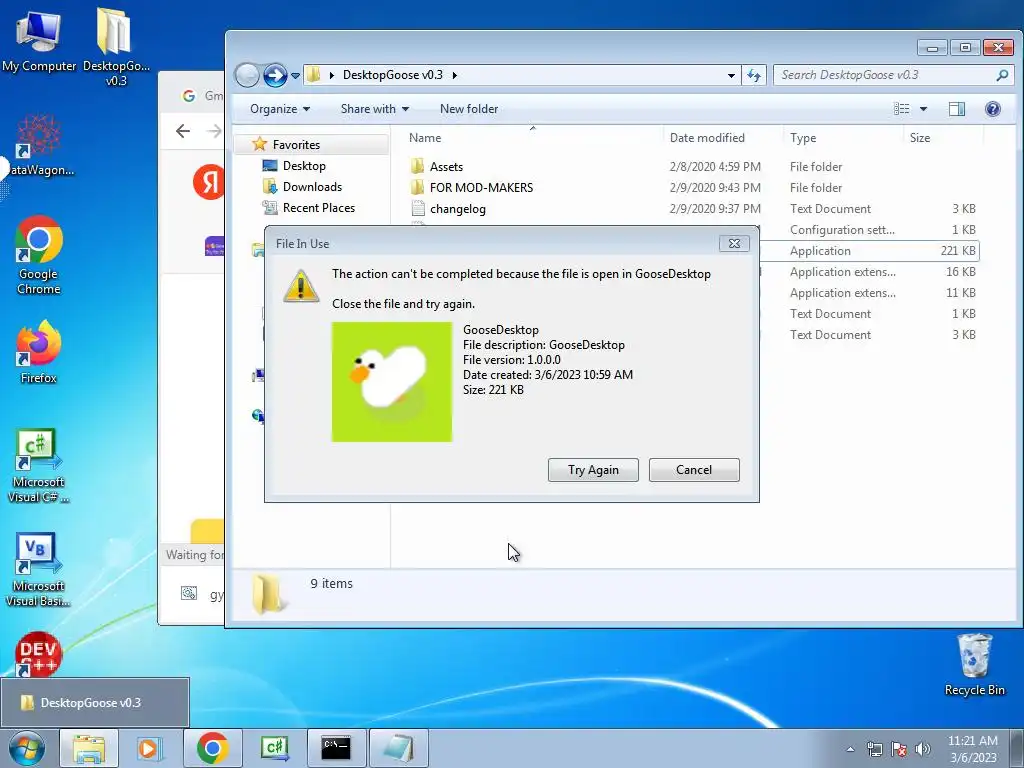Image resolution: width=1024 pixels, height=768 pixels.
Task: Click Explorer Back navigation button
Action: coord(248,75)
